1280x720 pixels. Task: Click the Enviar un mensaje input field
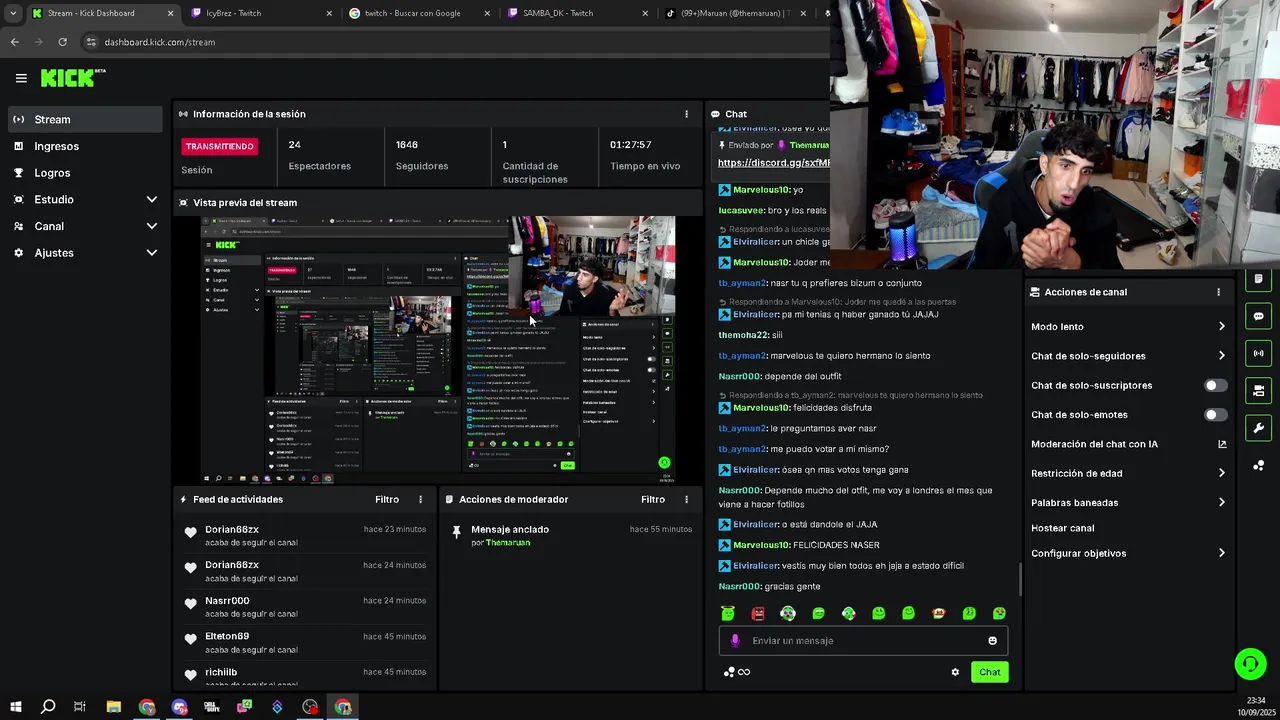pos(863,641)
